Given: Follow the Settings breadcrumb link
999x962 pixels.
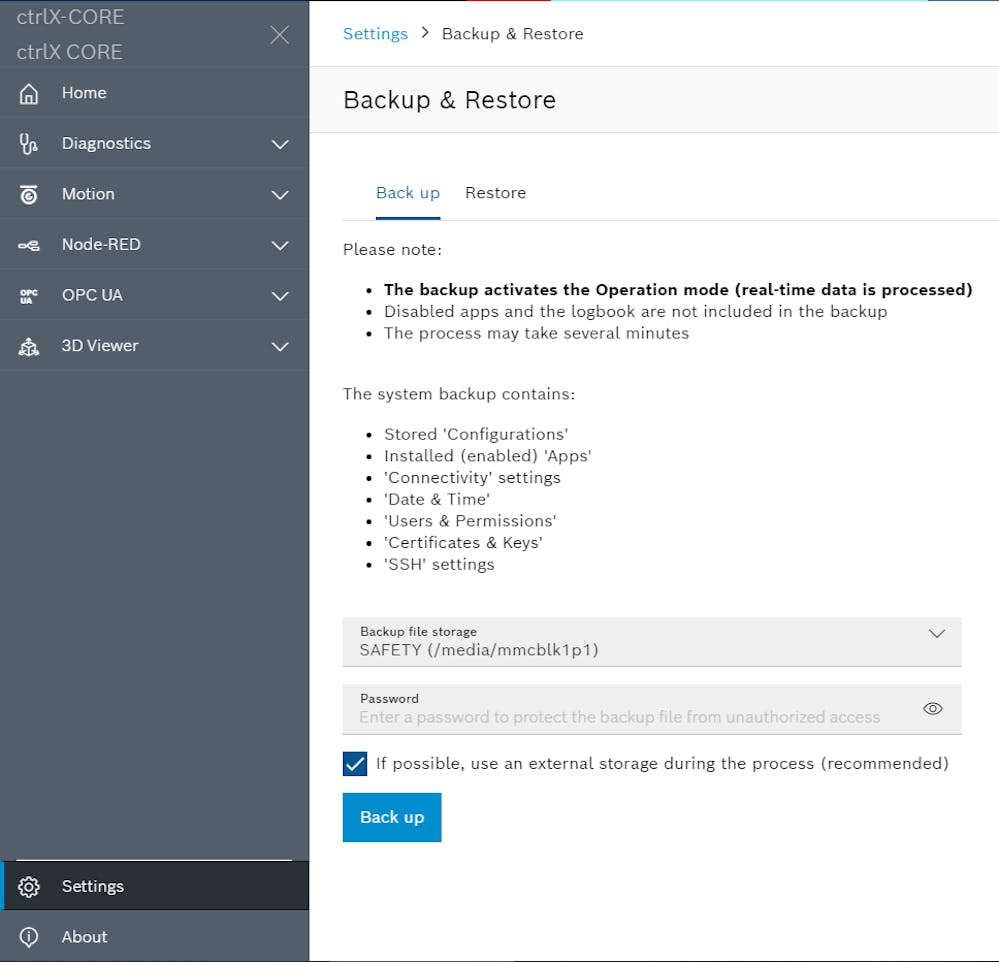Looking at the screenshot, I should [x=375, y=34].
